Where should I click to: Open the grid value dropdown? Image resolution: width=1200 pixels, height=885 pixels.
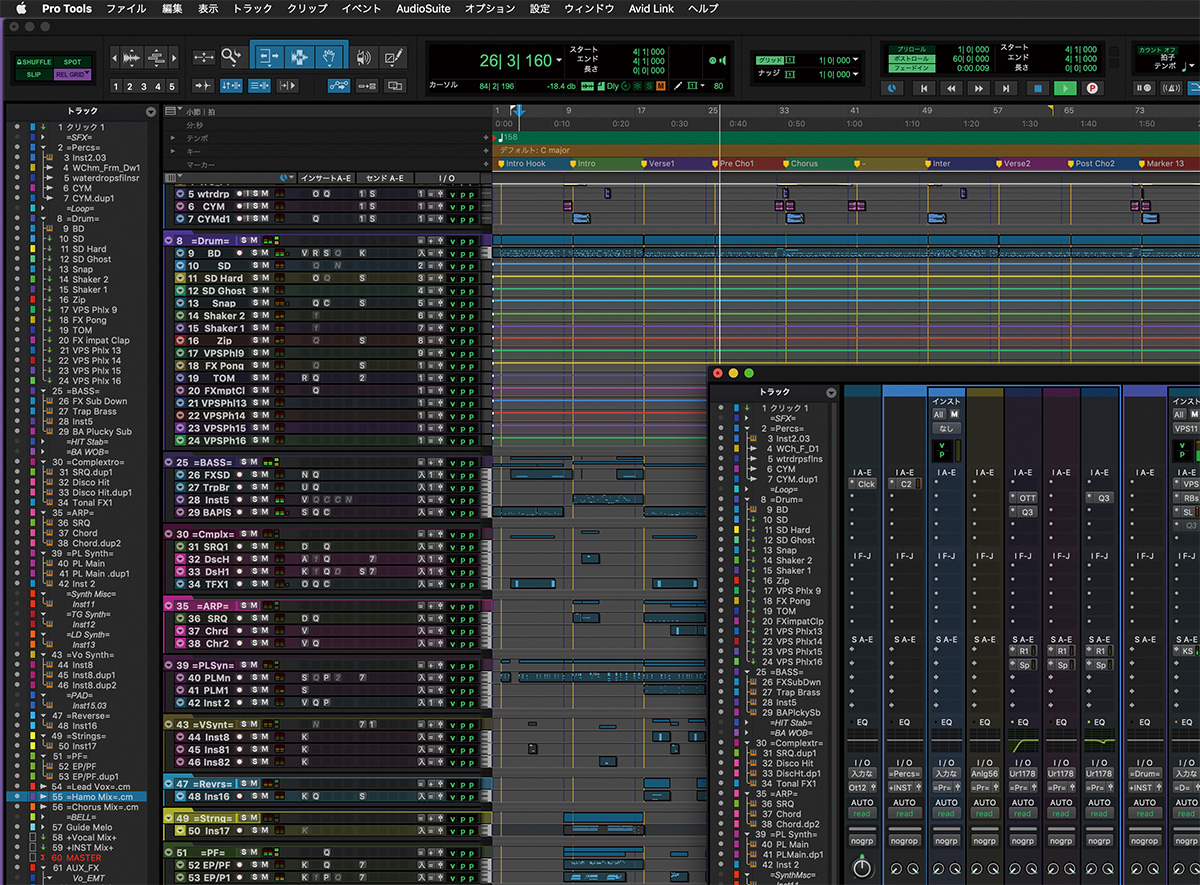pos(855,61)
